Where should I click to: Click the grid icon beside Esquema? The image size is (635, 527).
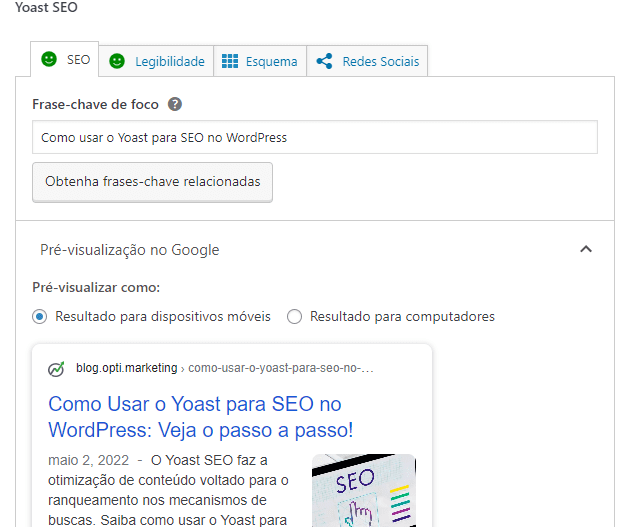coord(230,61)
